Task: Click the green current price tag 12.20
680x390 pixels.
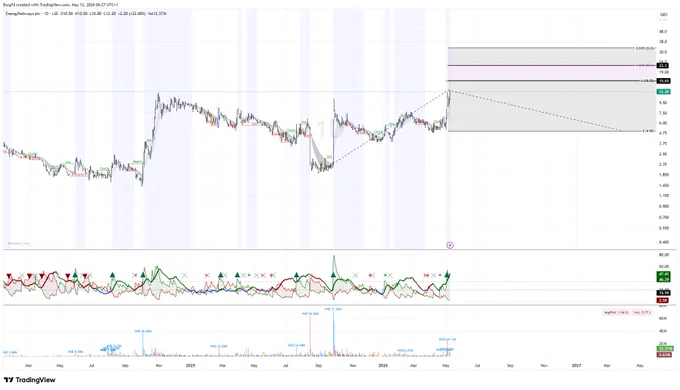Action: [664, 92]
